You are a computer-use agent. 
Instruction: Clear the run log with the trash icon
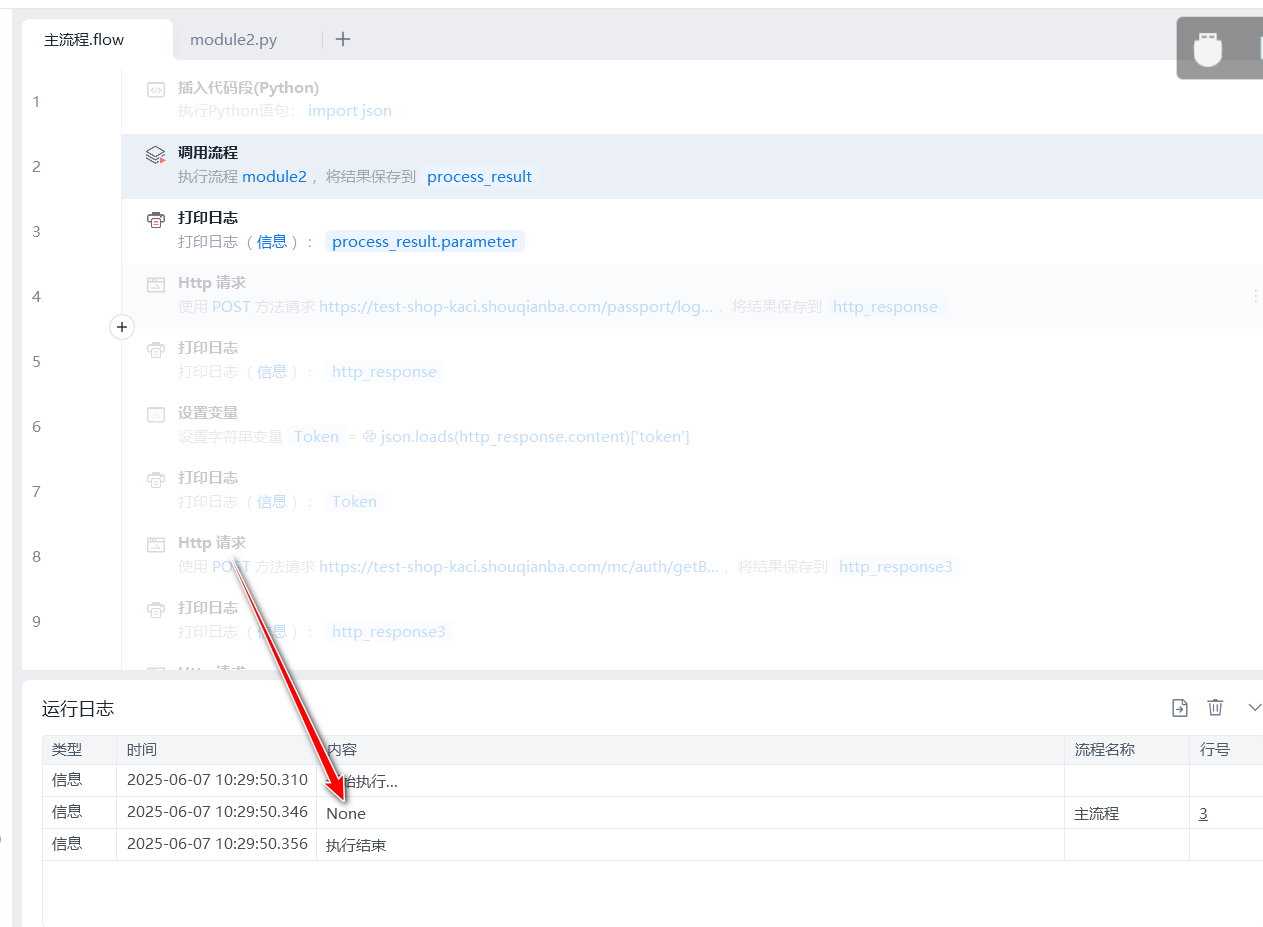coord(1215,708)
